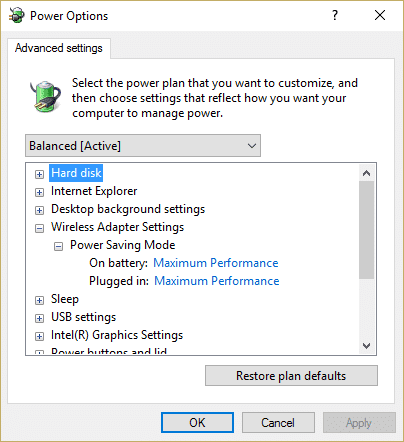404x442 pixels.
Task: Open the Balanced [Active] power plan dropdown
Action: (143, 146)
